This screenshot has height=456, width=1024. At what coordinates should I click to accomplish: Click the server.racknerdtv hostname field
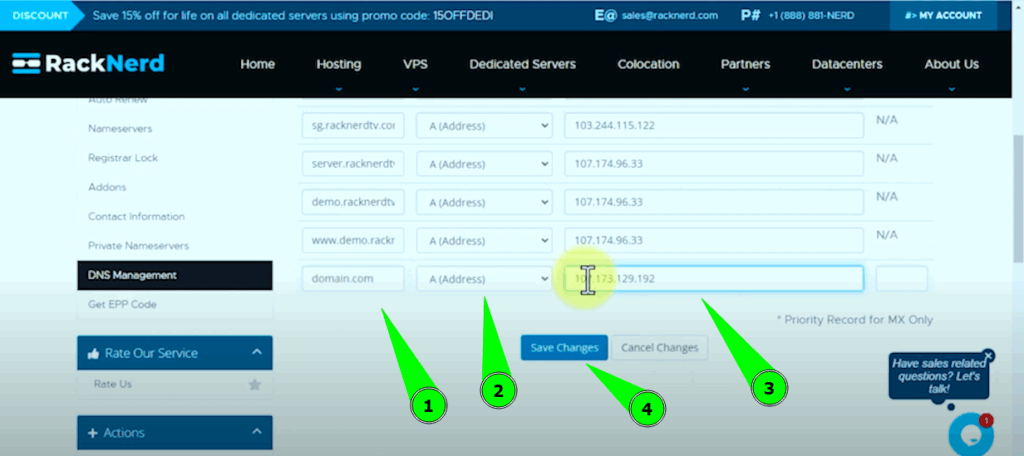[x=353, y=163]
